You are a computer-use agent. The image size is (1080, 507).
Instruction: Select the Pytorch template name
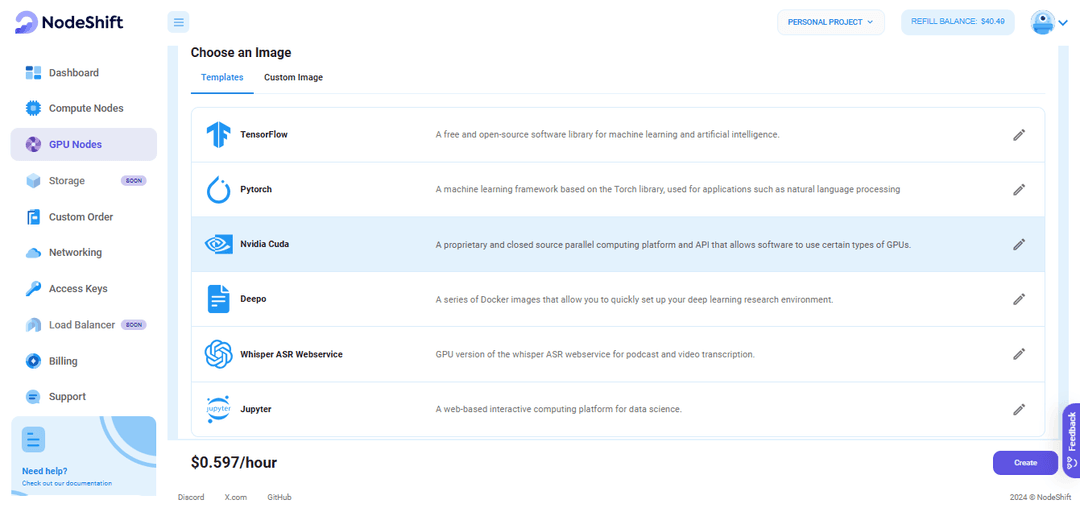click(256, 189)
